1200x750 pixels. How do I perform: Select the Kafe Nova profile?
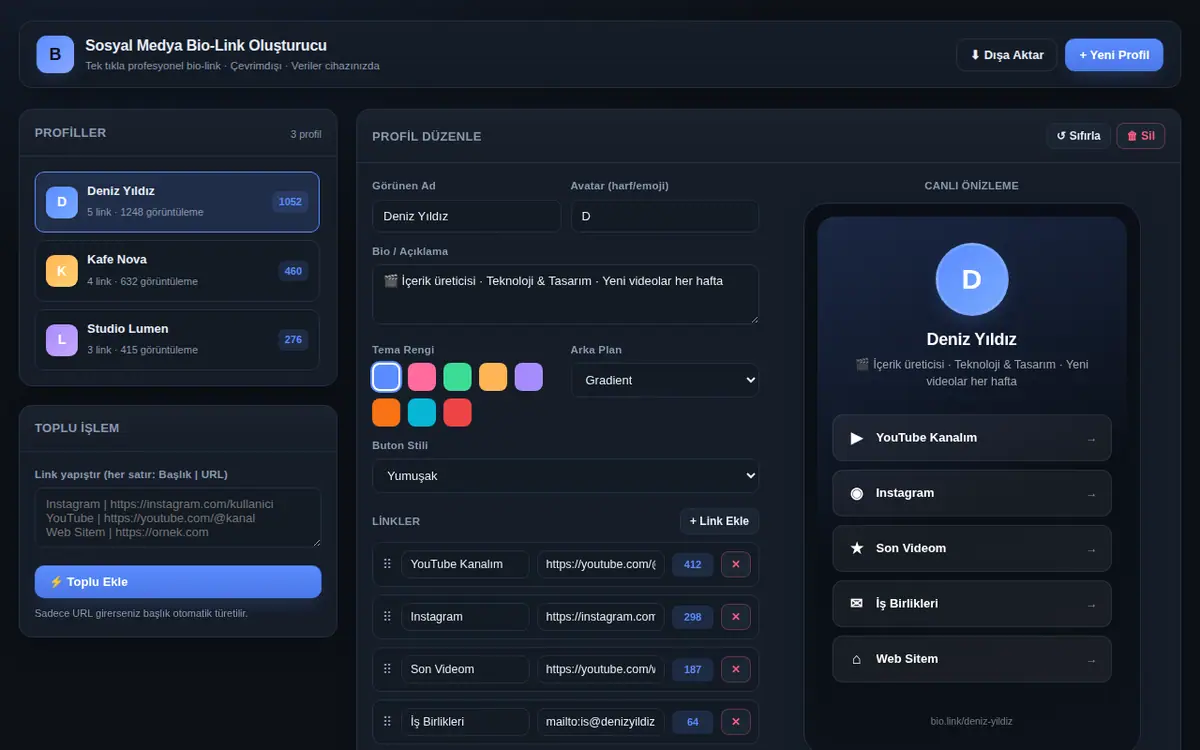point(178,271)
